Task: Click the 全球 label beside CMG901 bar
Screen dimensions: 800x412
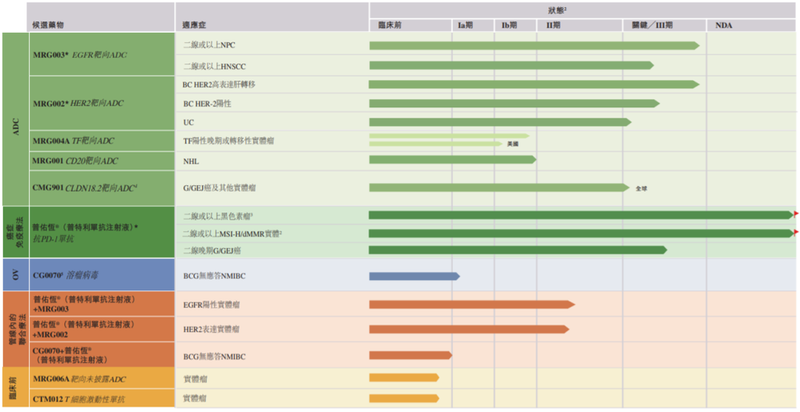Action: tap(641, 187)
